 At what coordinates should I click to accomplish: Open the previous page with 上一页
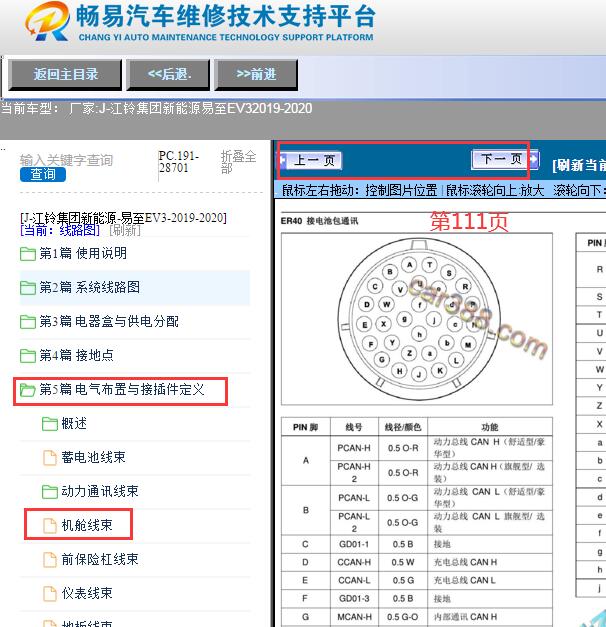click(x=311, y=161)
